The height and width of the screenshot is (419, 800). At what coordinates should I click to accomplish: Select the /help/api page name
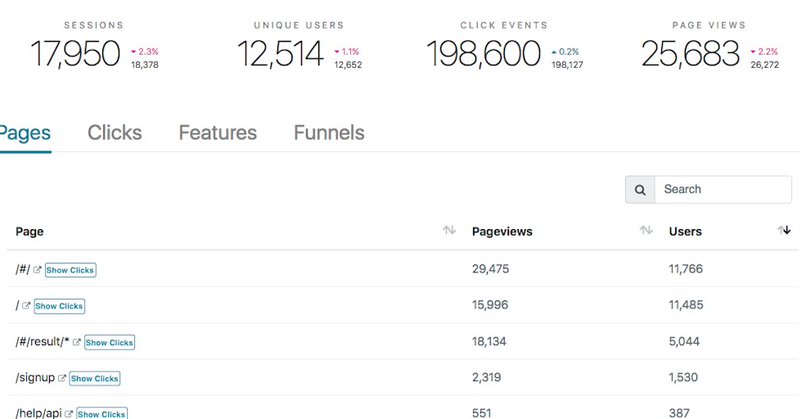pyautogui.click(x=39, y=413)
